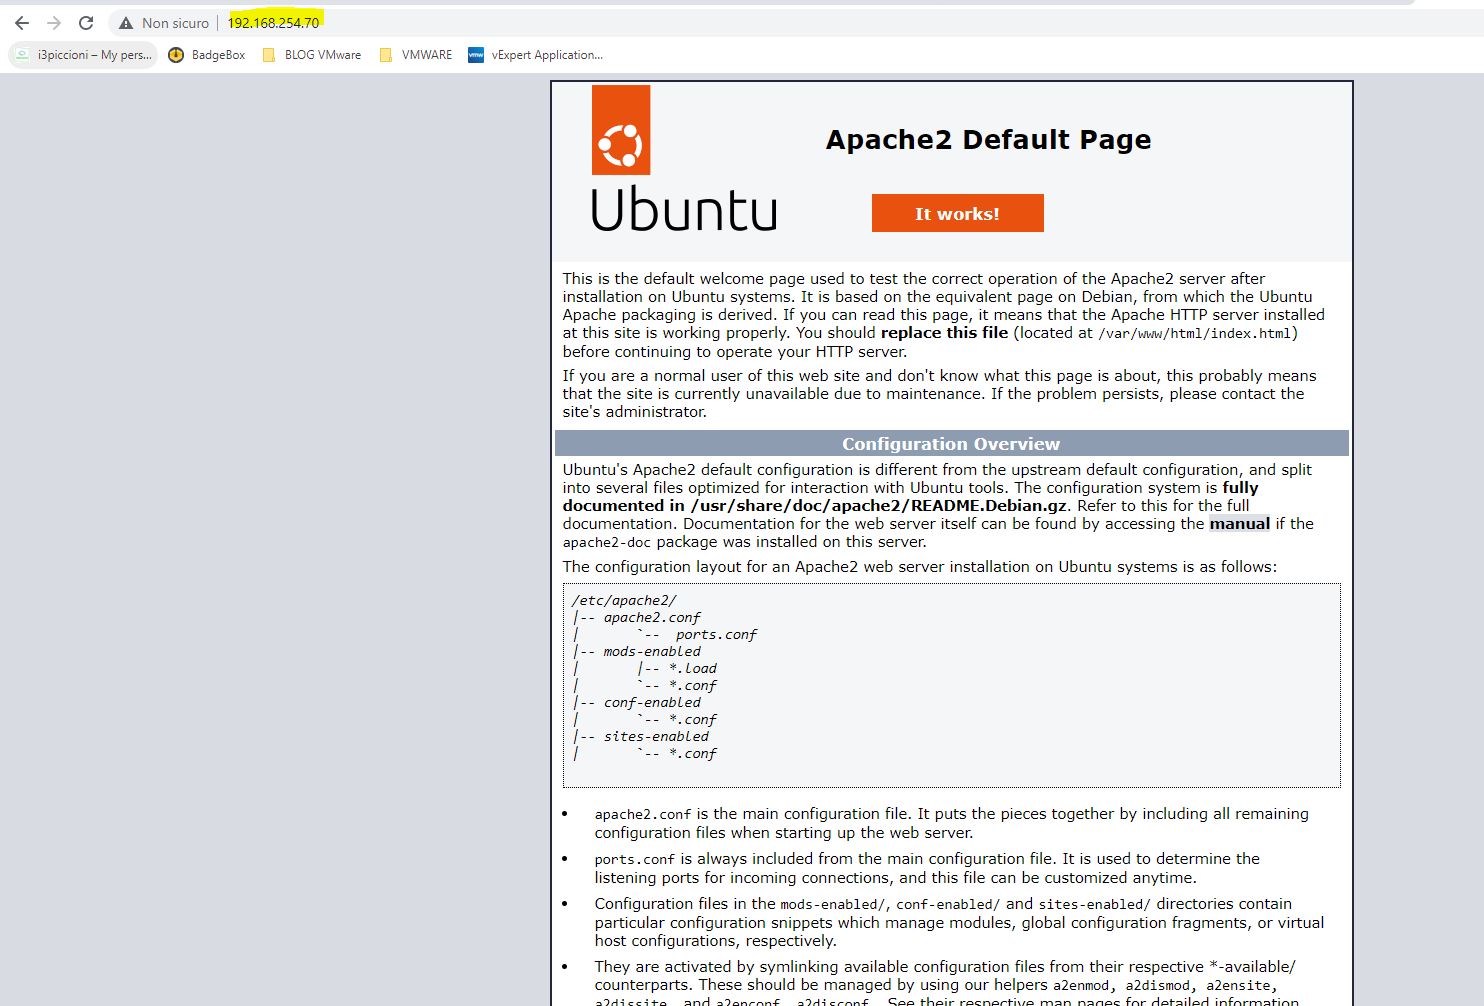Click the Configuration Overview section header
The image size is (1484, 1006).
(951, 443)
